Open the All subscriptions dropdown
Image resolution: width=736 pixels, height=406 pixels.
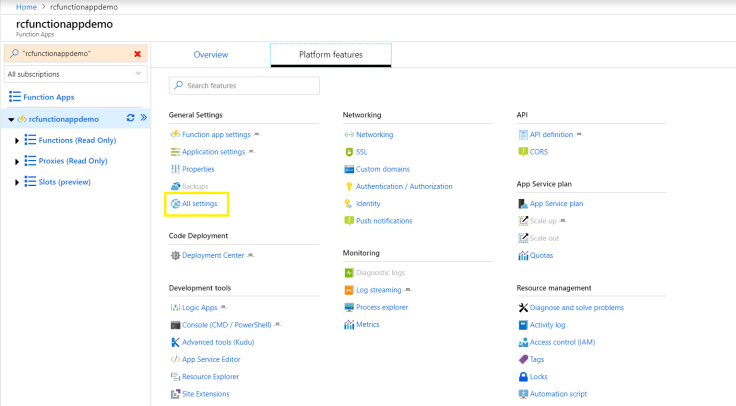click(x=76, y=74)
